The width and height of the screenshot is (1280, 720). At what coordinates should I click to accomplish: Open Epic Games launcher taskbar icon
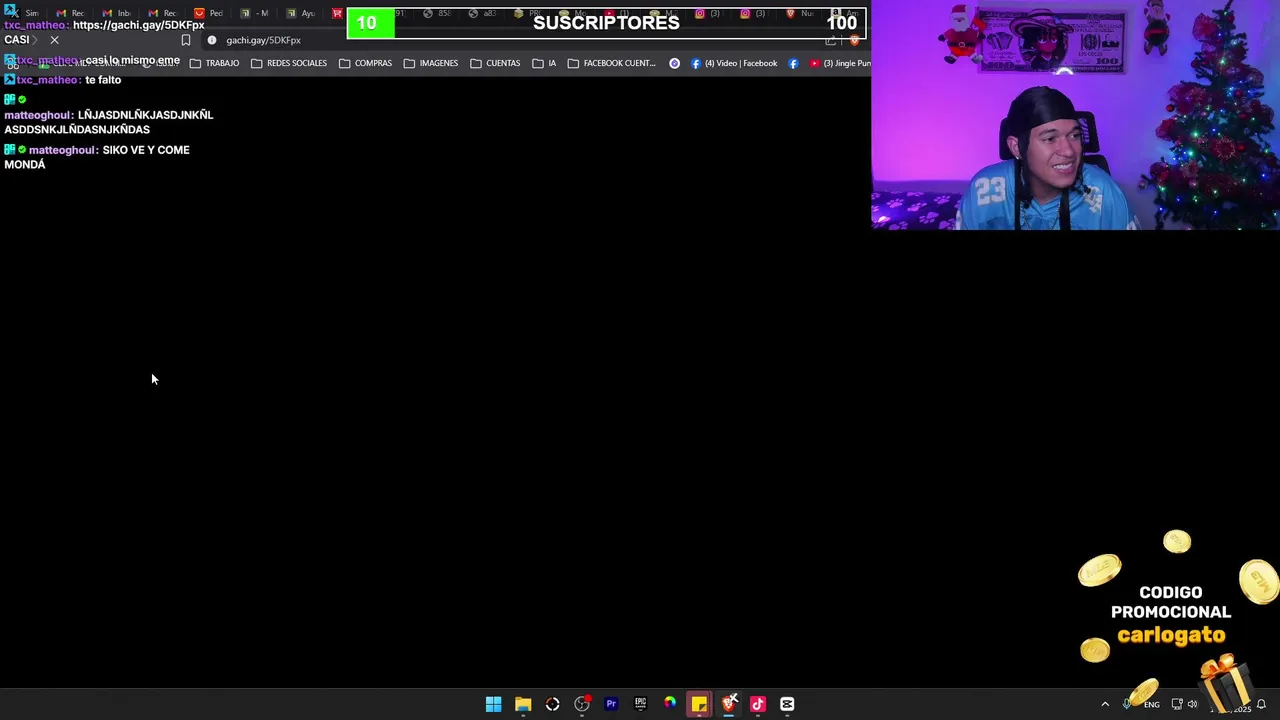pyautogui.click(x=640, y=704)
